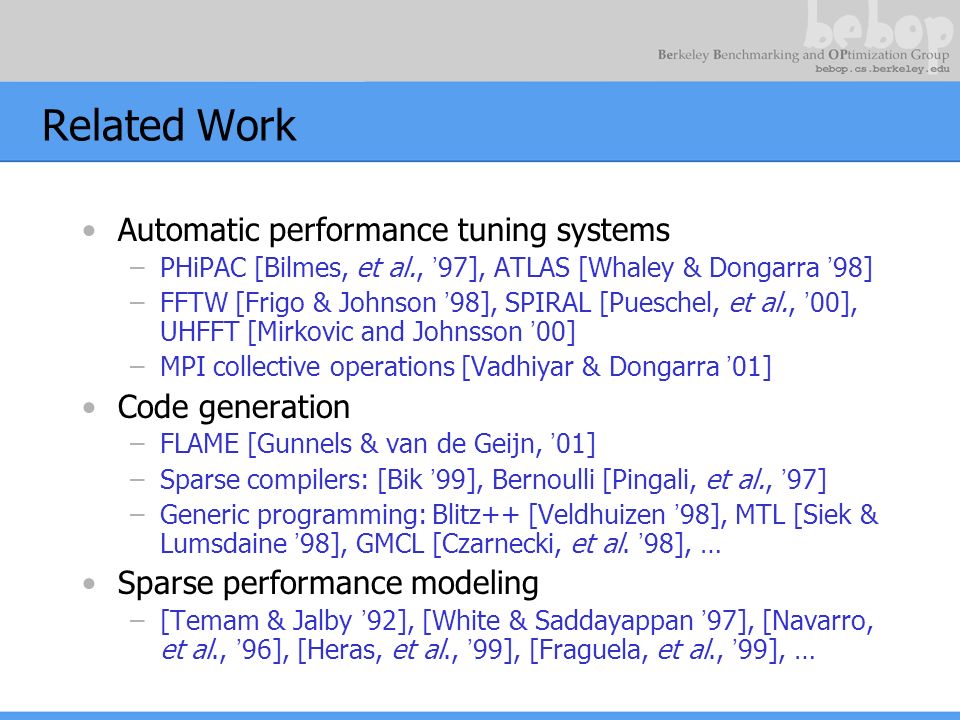The image size is (960, 720).
Task: Select the 'Lumsdaine '98], GMCL [Czarnecki' line
Action: 440,544
